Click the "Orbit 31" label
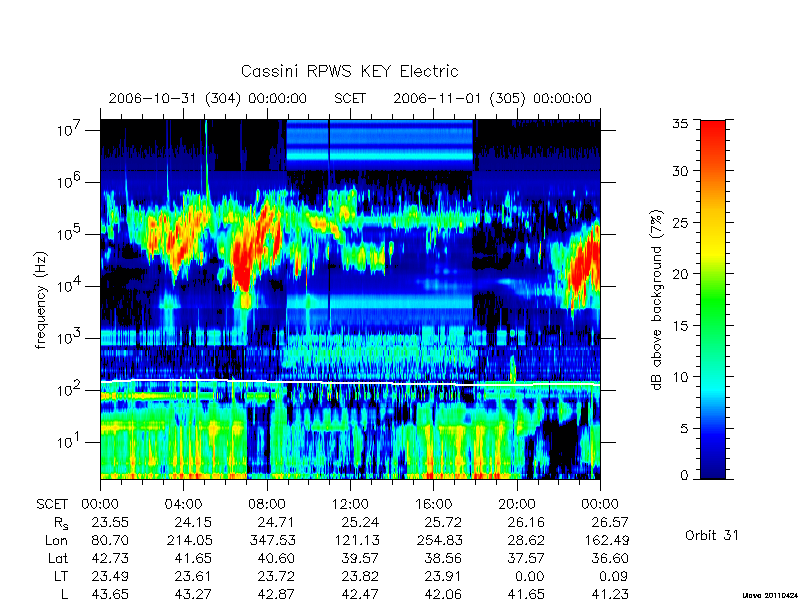This screenshot has width=800, height=600. pos(712,535)
